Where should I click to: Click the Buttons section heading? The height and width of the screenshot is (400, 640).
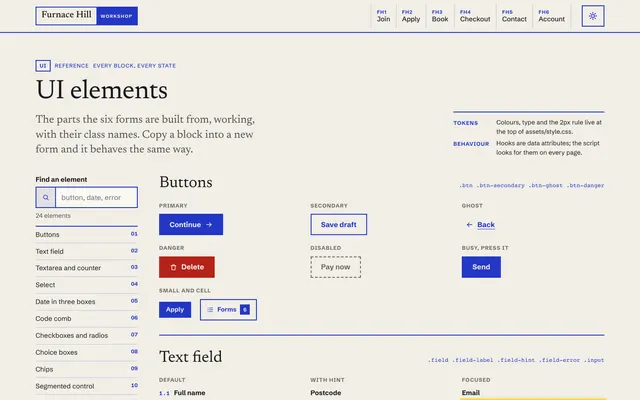tap(186, 182)
